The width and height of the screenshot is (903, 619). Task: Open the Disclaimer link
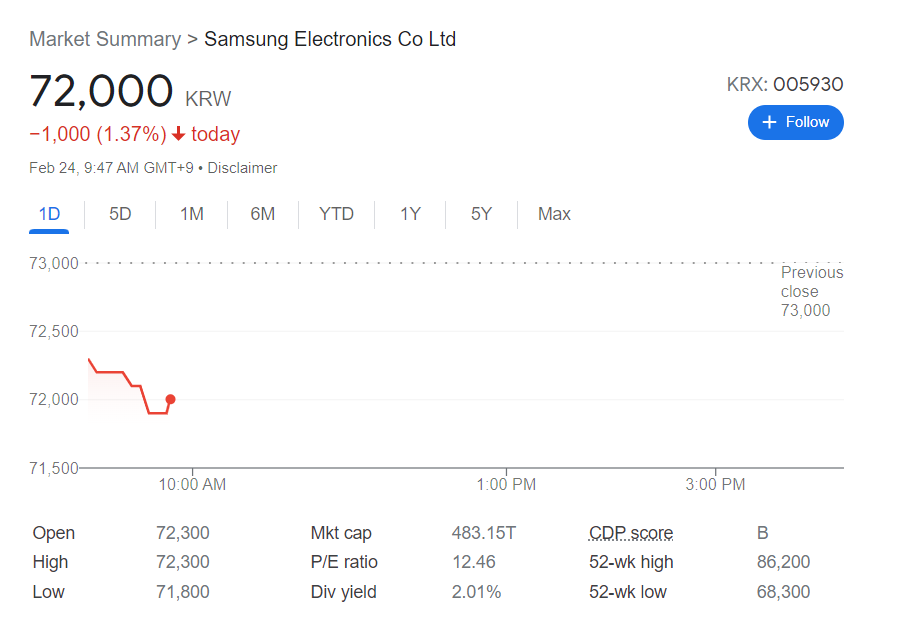(242, 168)
